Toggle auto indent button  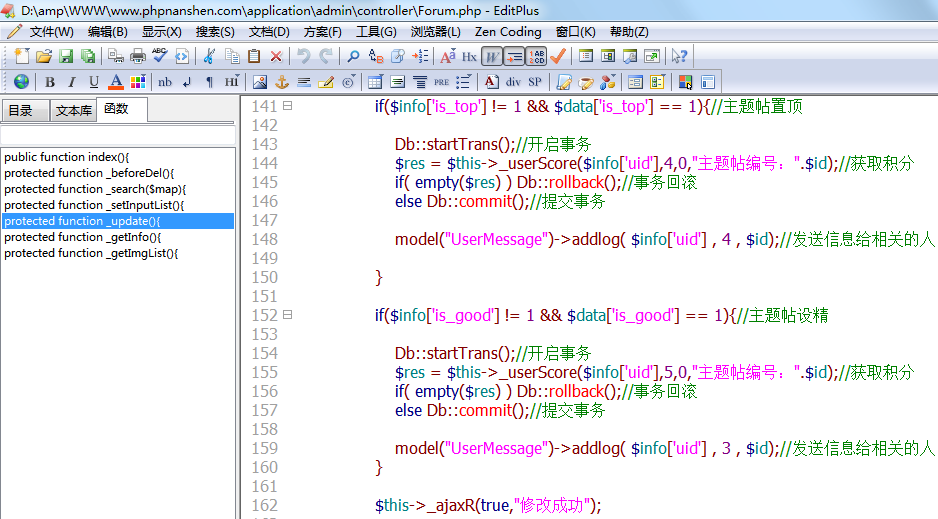click(x=514, y=56)
